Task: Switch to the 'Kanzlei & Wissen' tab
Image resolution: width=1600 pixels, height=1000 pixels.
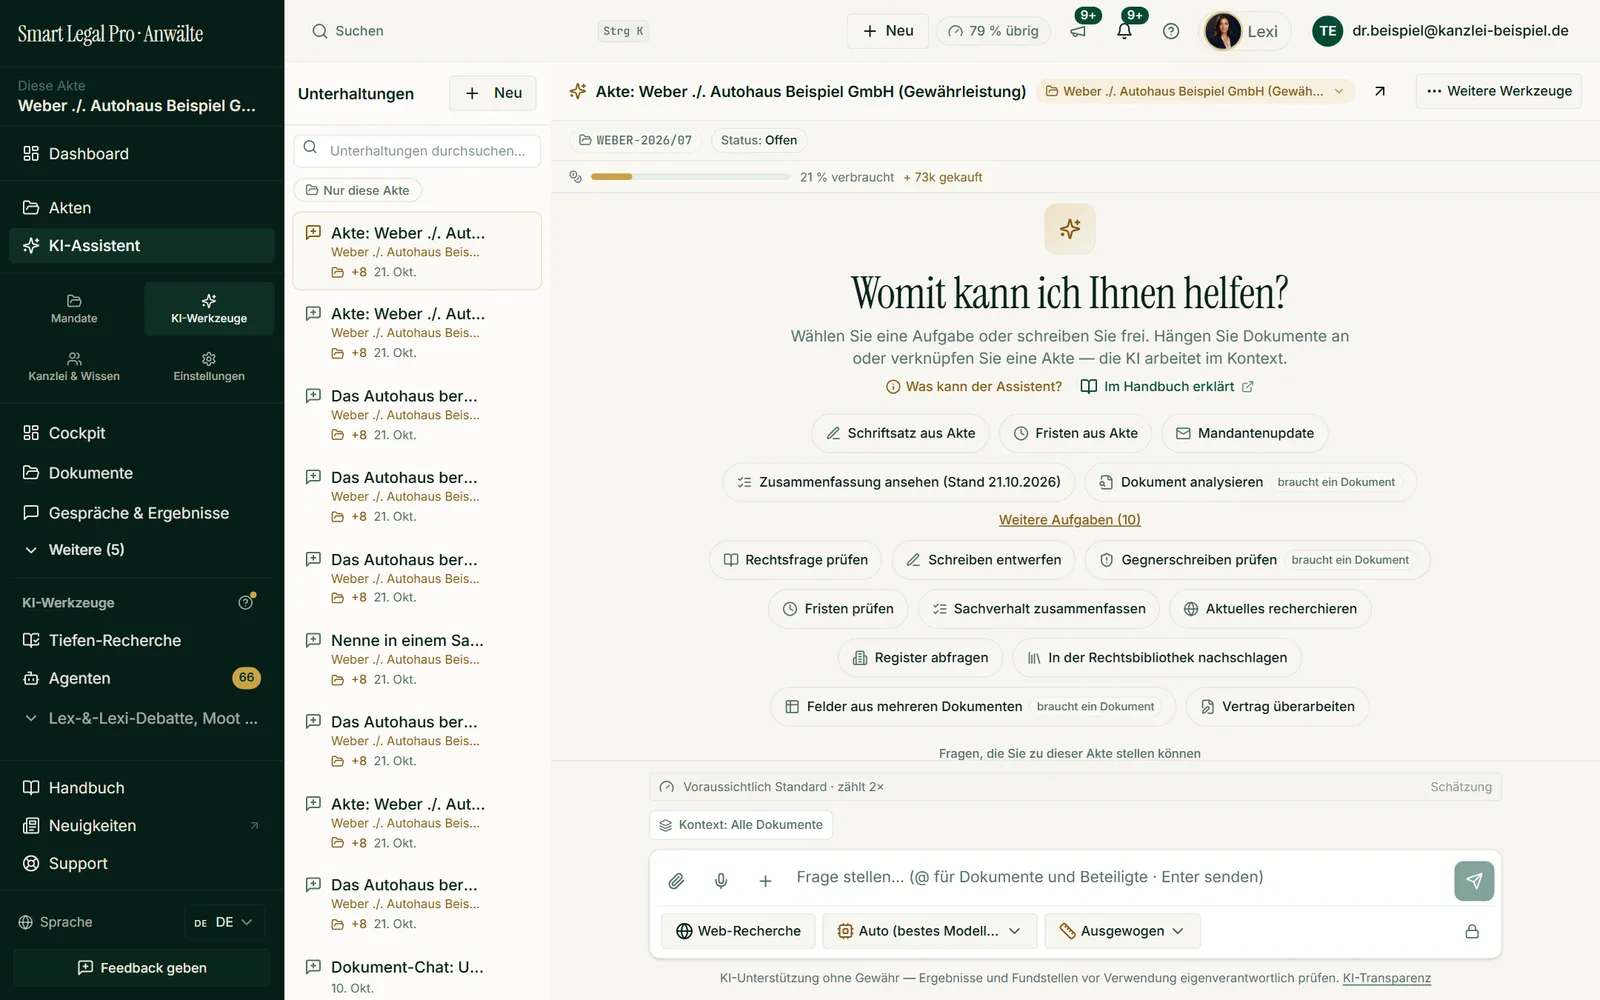Action: pos(74,367)
